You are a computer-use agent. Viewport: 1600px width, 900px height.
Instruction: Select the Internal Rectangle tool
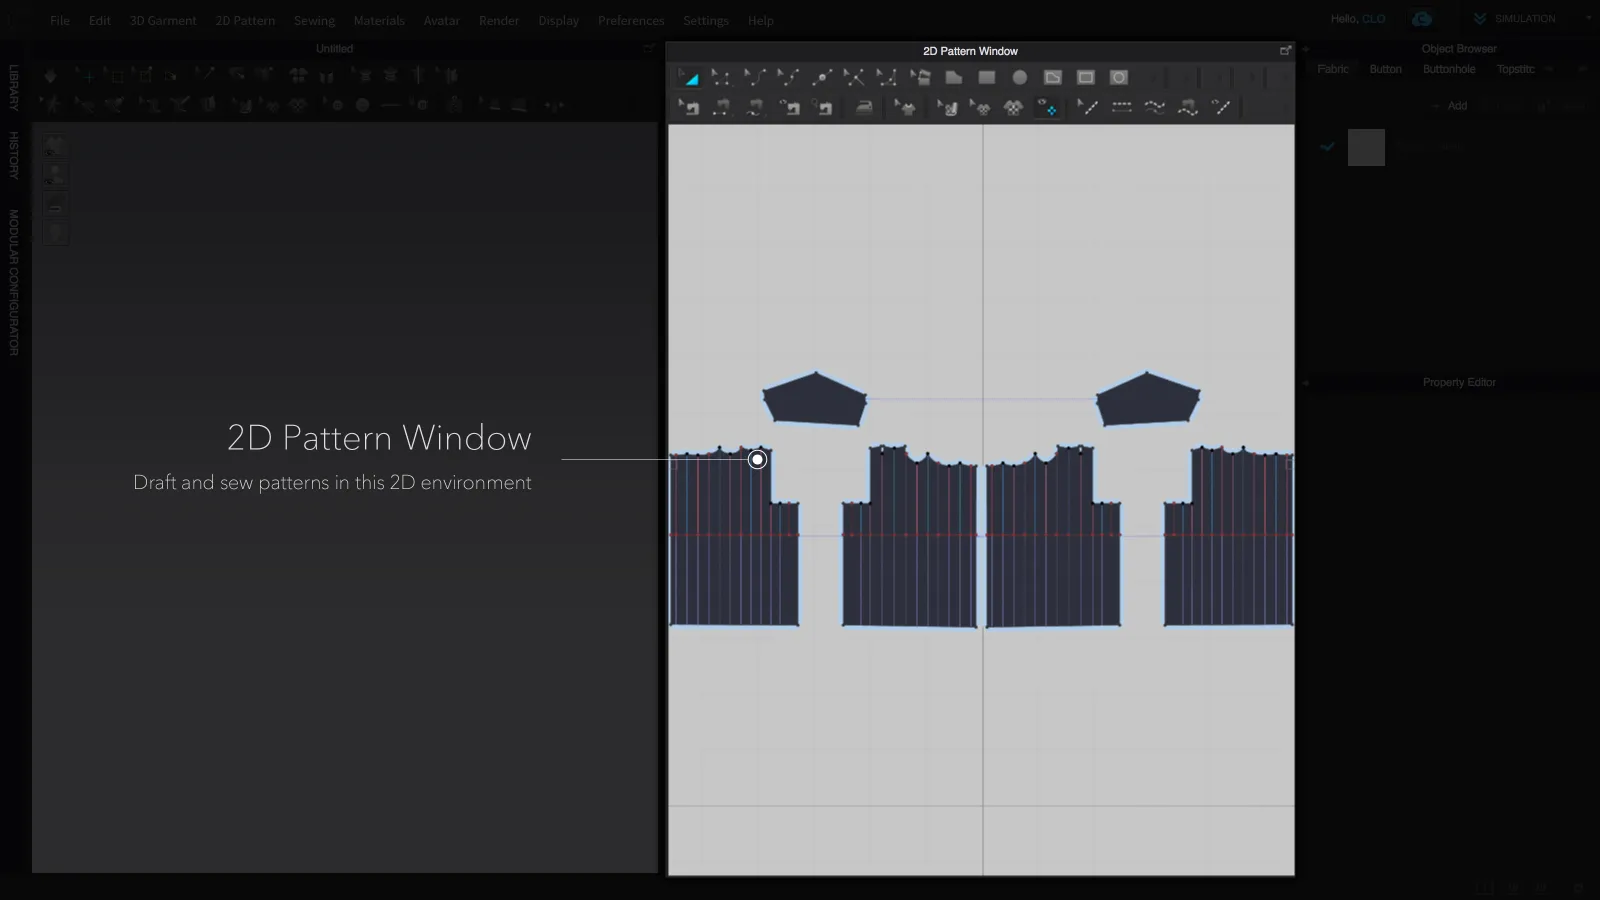pos(1086,77)
